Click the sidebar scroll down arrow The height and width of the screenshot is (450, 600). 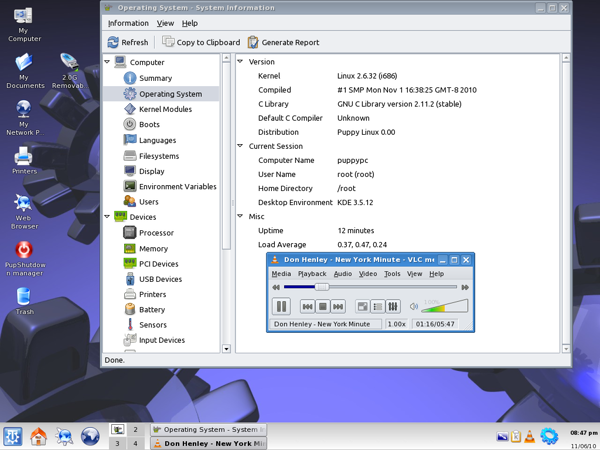226,349
